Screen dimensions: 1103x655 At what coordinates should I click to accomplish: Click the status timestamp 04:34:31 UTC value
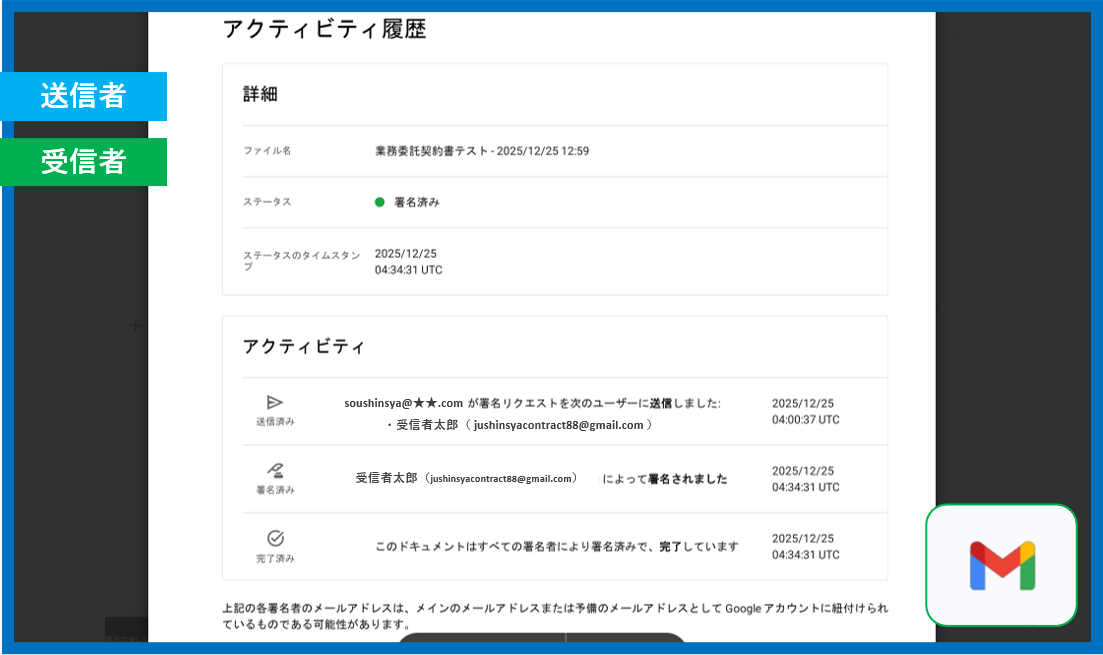(408, 270)
